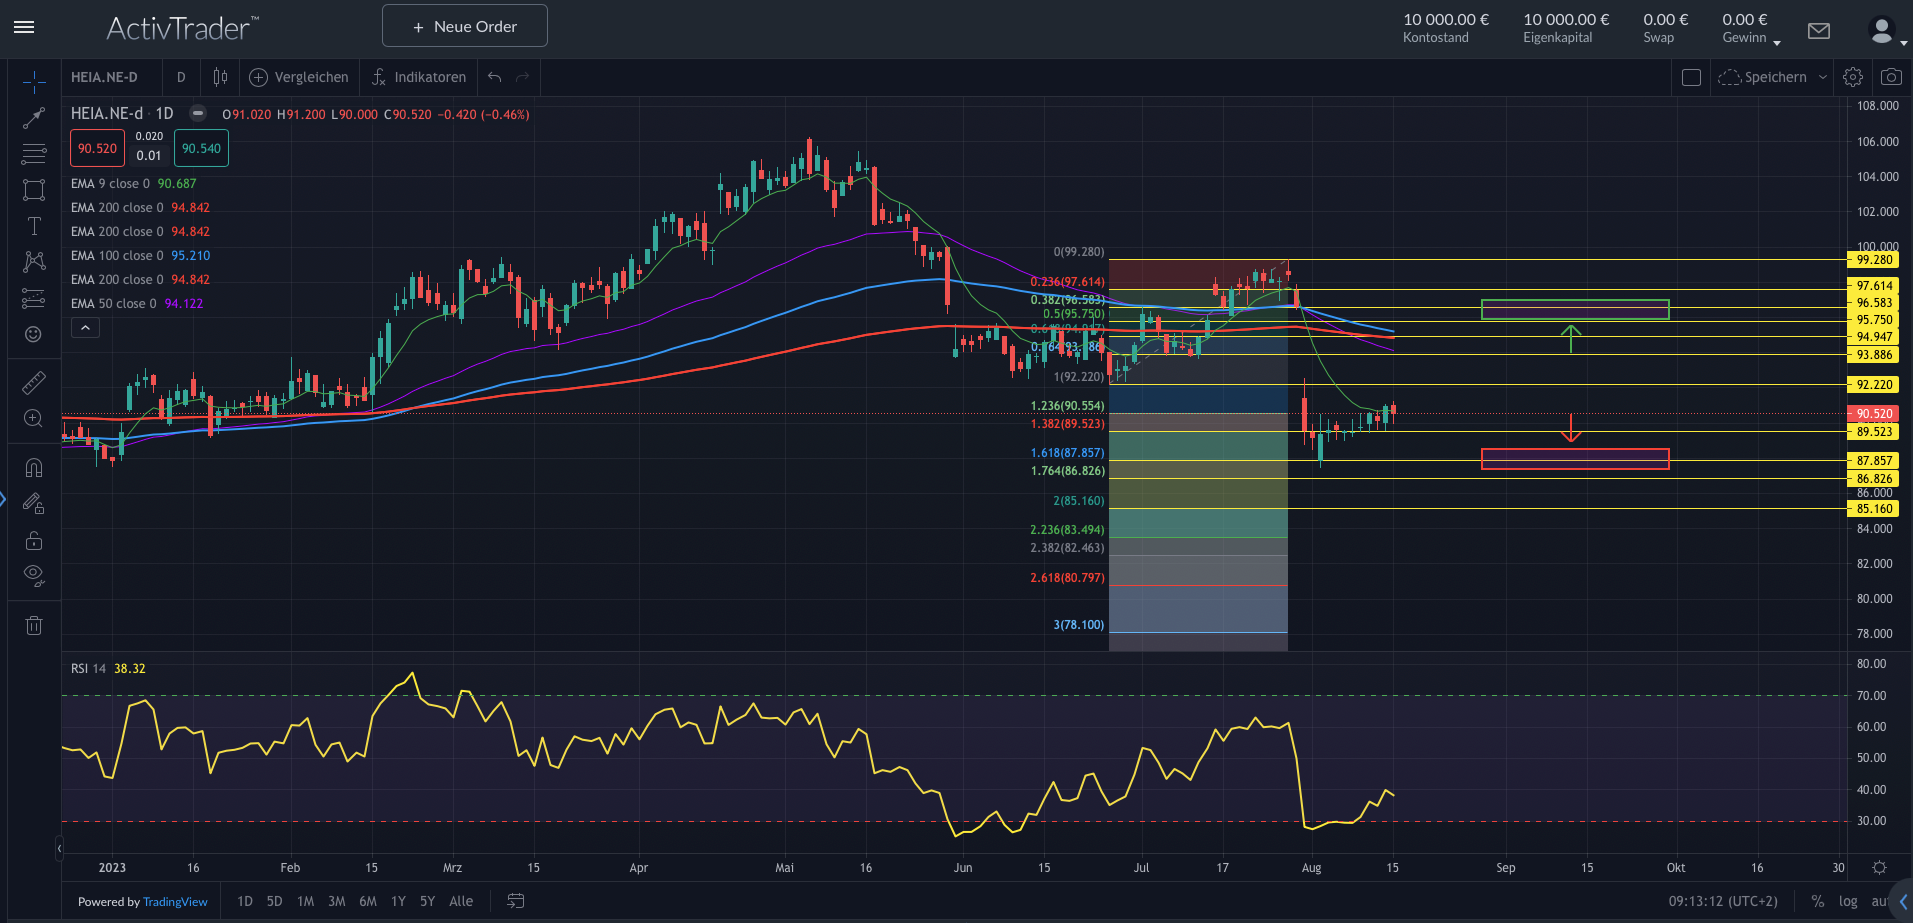Image resolution: width=1913 pixels, height=923 pixels.
Task: Select the text annotation tool
Action: [x=34, y=226]
